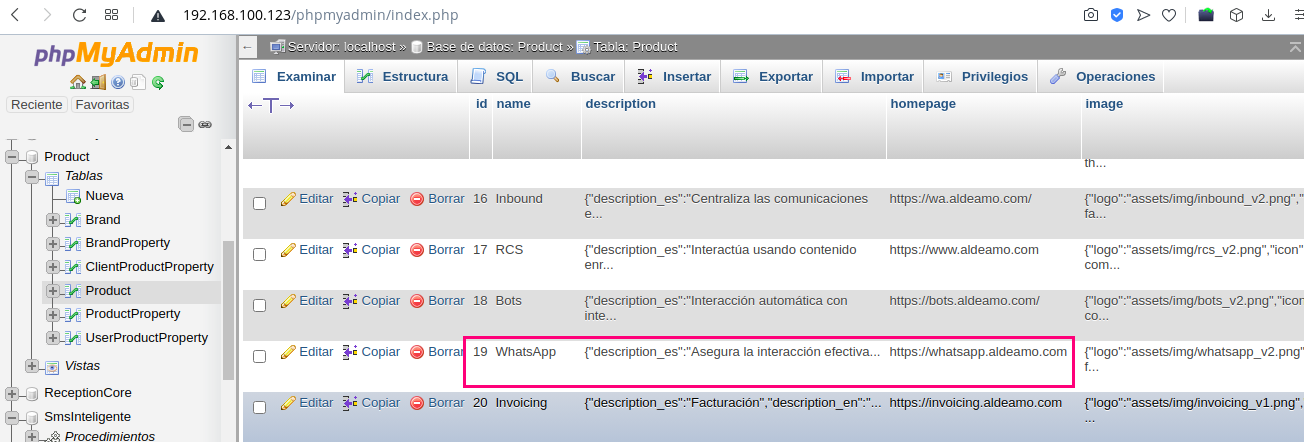Screen dimensions: 1304x442
Task: Click the pencil icon for RCS row
Action: tap(288, 250)
